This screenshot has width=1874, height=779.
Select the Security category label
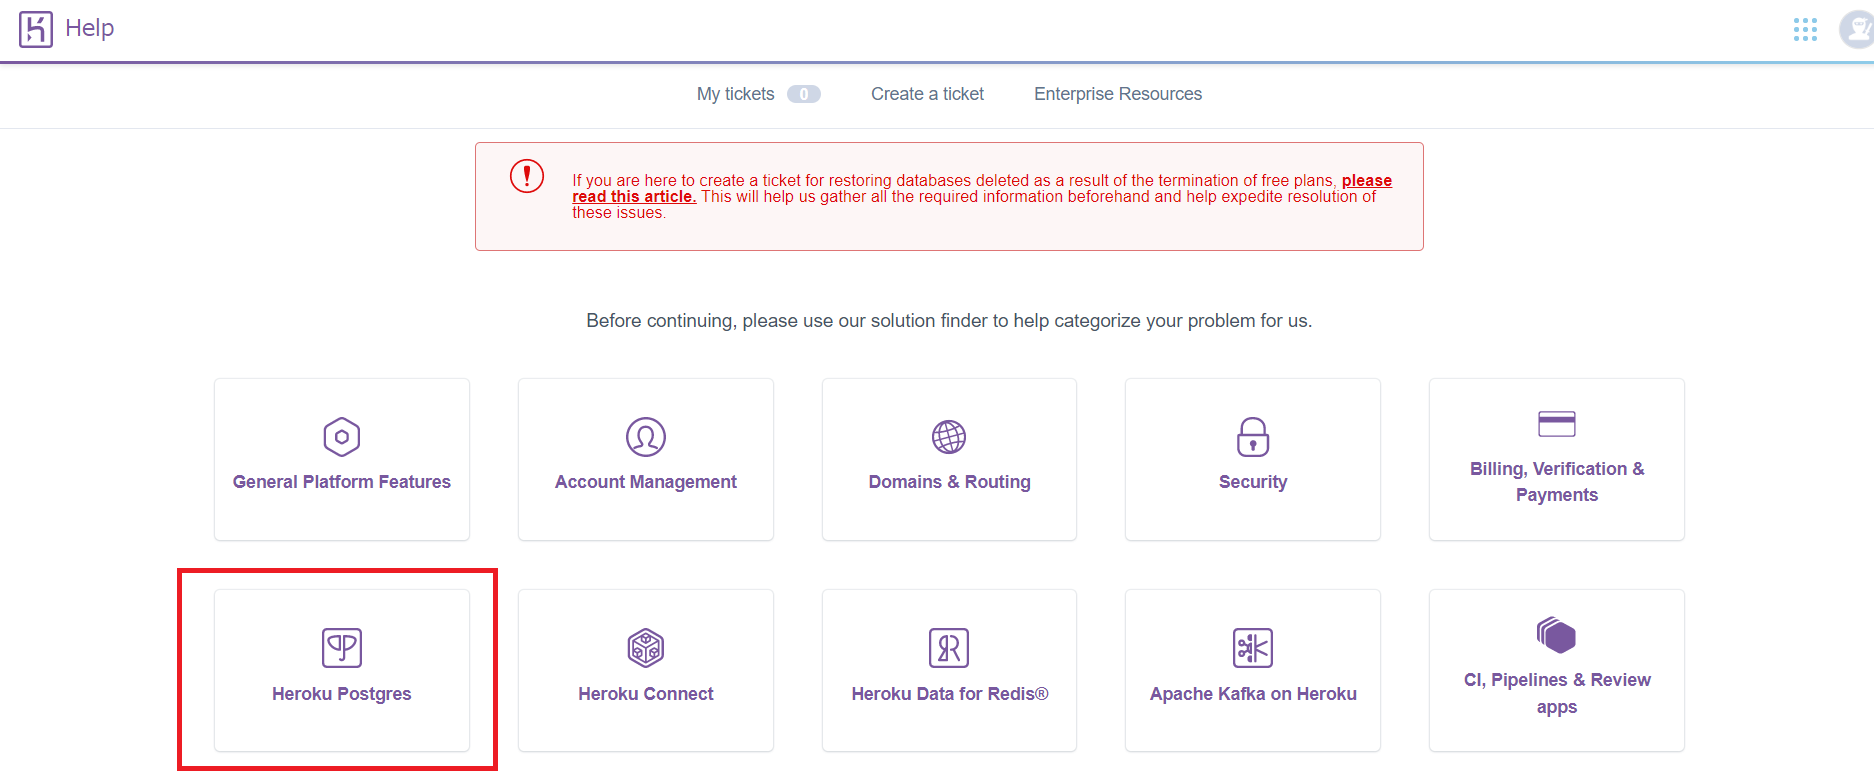click(x=1253, y=482)
